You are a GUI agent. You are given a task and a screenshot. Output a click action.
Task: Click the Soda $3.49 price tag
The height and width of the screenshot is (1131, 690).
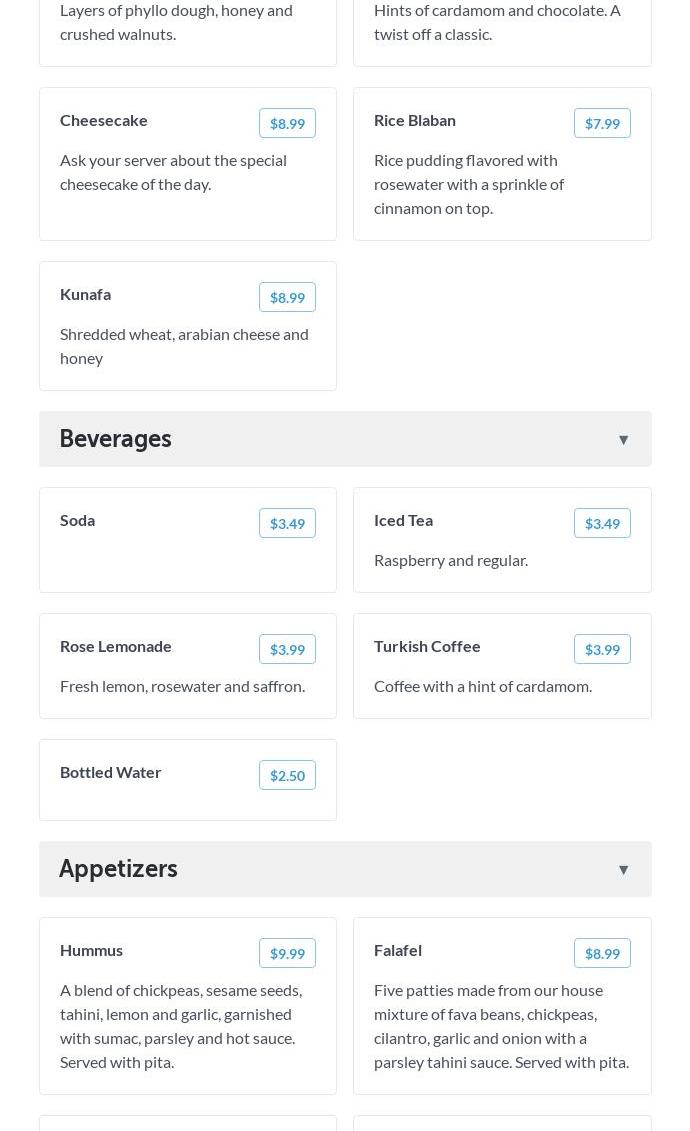[x=287, y=523]
